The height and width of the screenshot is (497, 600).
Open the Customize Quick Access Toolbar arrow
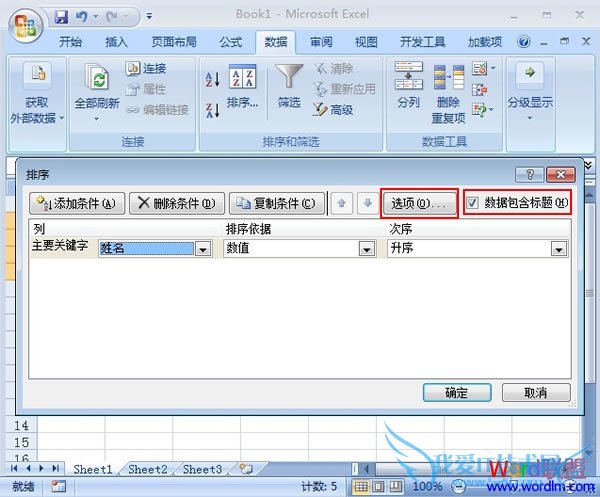click(x=149, y=16)
